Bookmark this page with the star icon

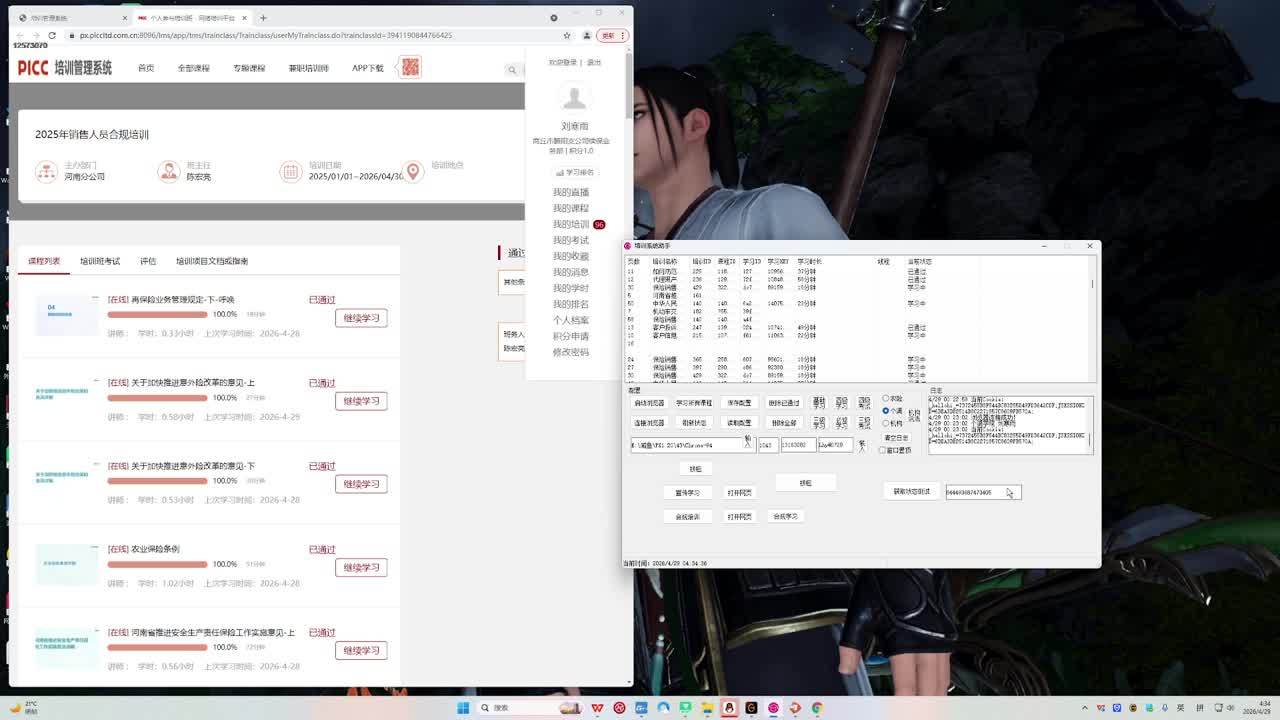tap(567, 35)
